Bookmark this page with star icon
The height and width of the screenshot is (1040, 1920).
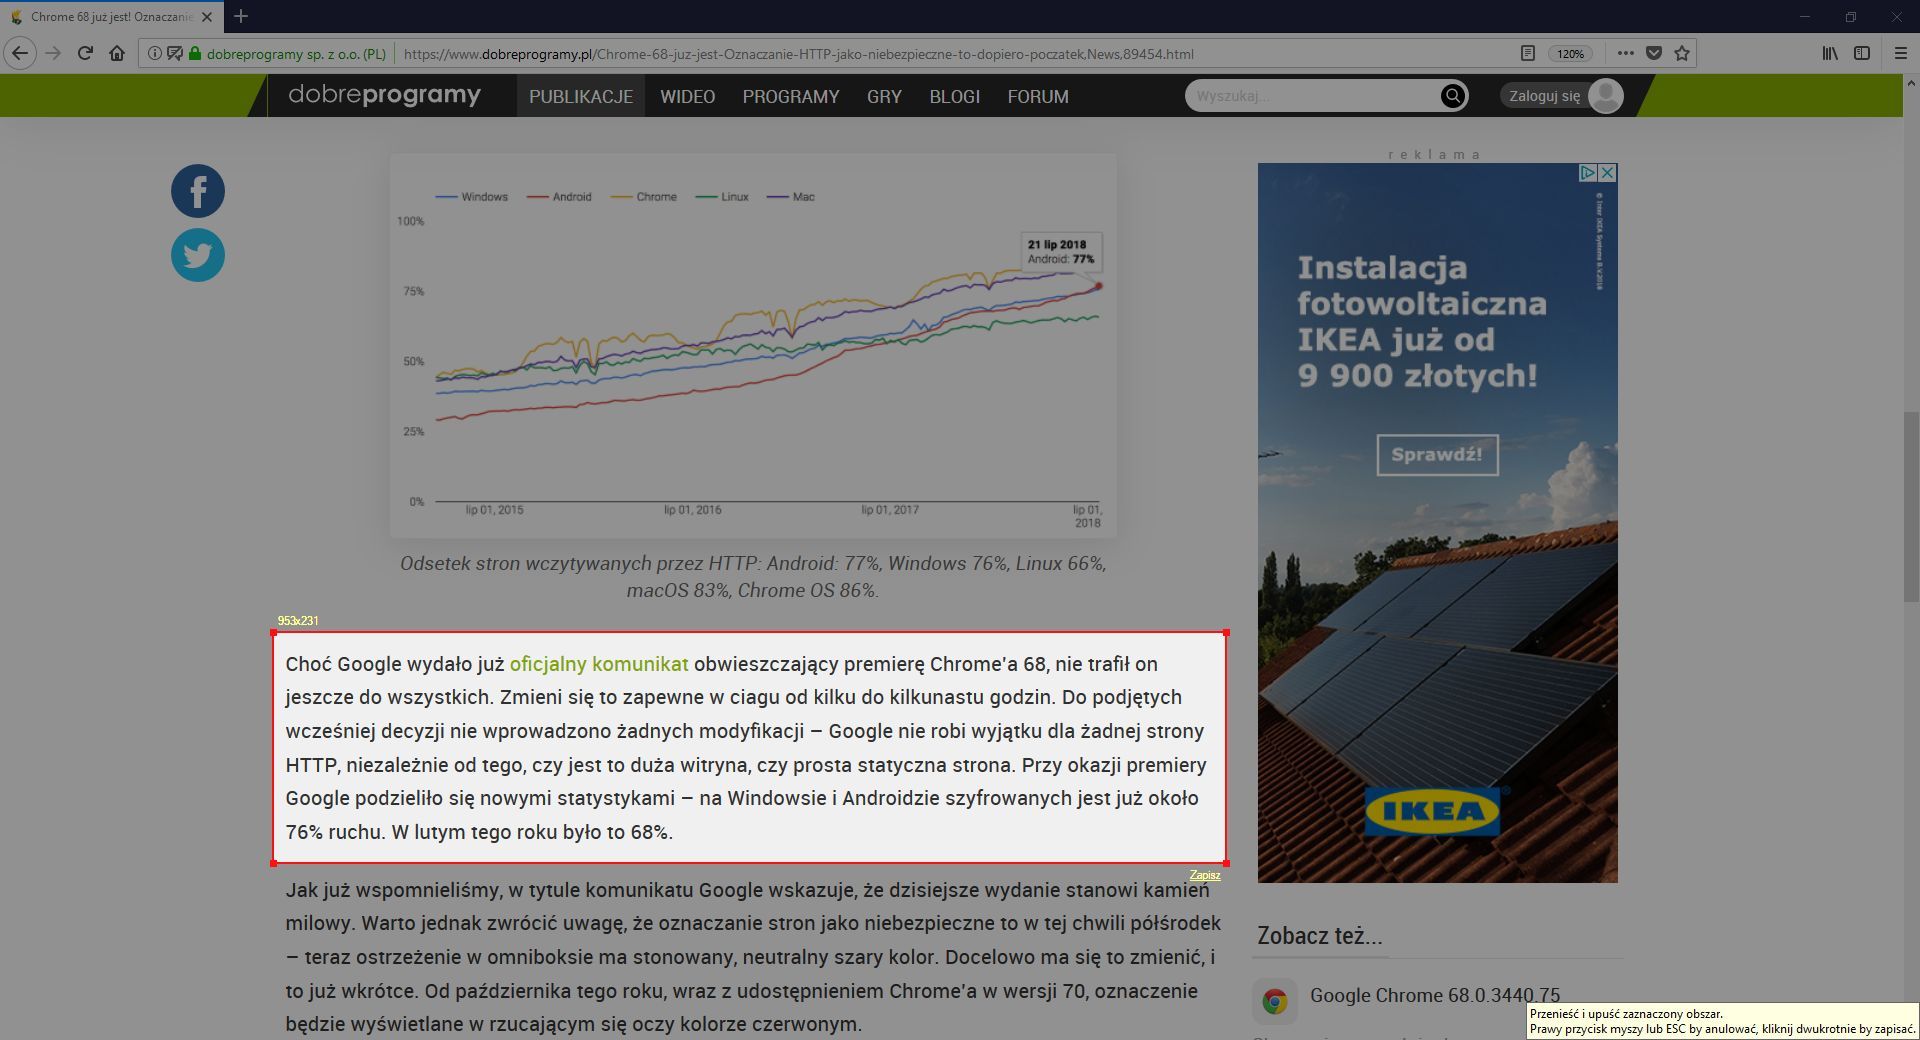pyautogui.click(x=1682, y=54)
